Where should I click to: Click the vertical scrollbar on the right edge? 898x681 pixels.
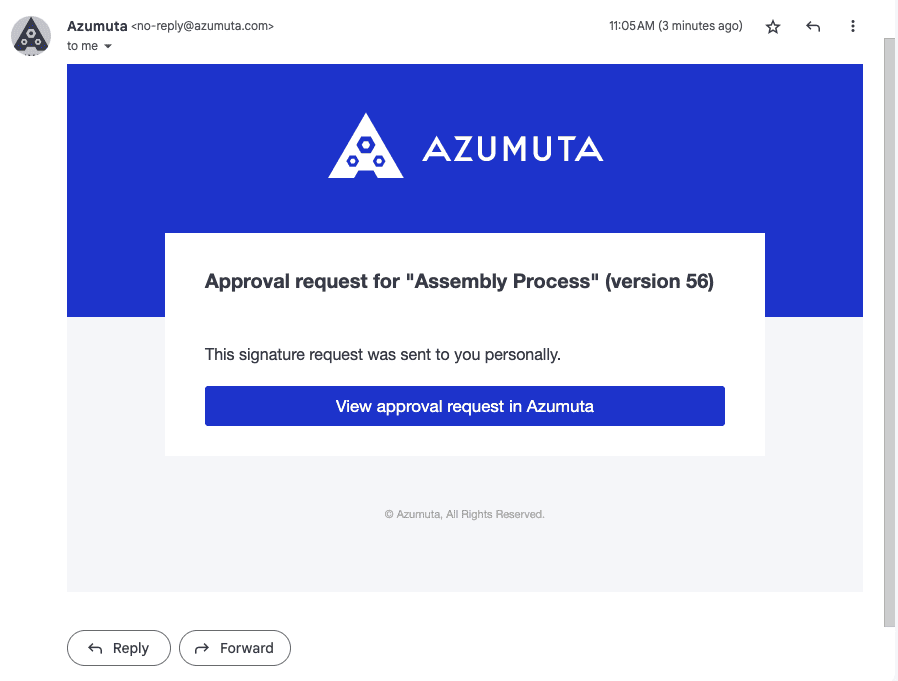pyautogui.click(x=889, y=330)
